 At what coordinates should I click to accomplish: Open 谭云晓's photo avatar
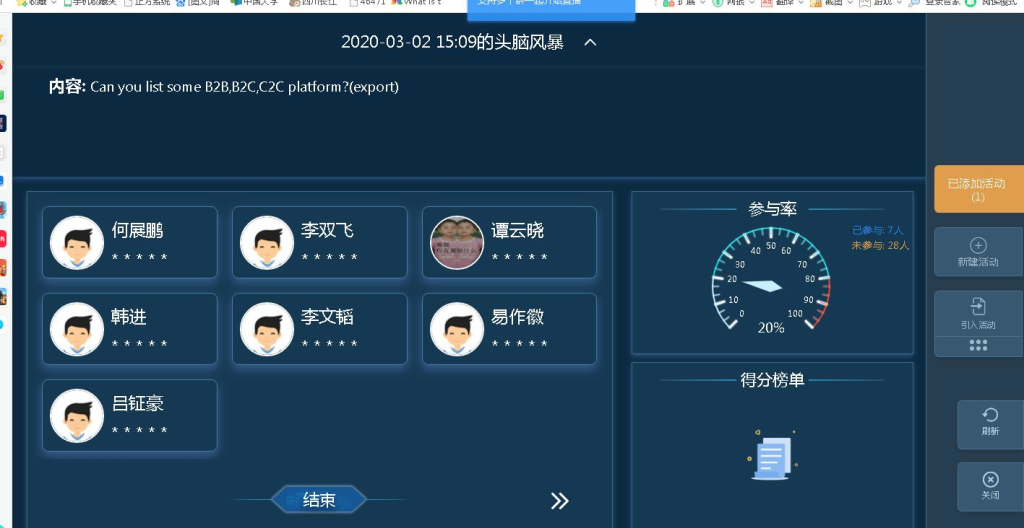click(456, 242)
